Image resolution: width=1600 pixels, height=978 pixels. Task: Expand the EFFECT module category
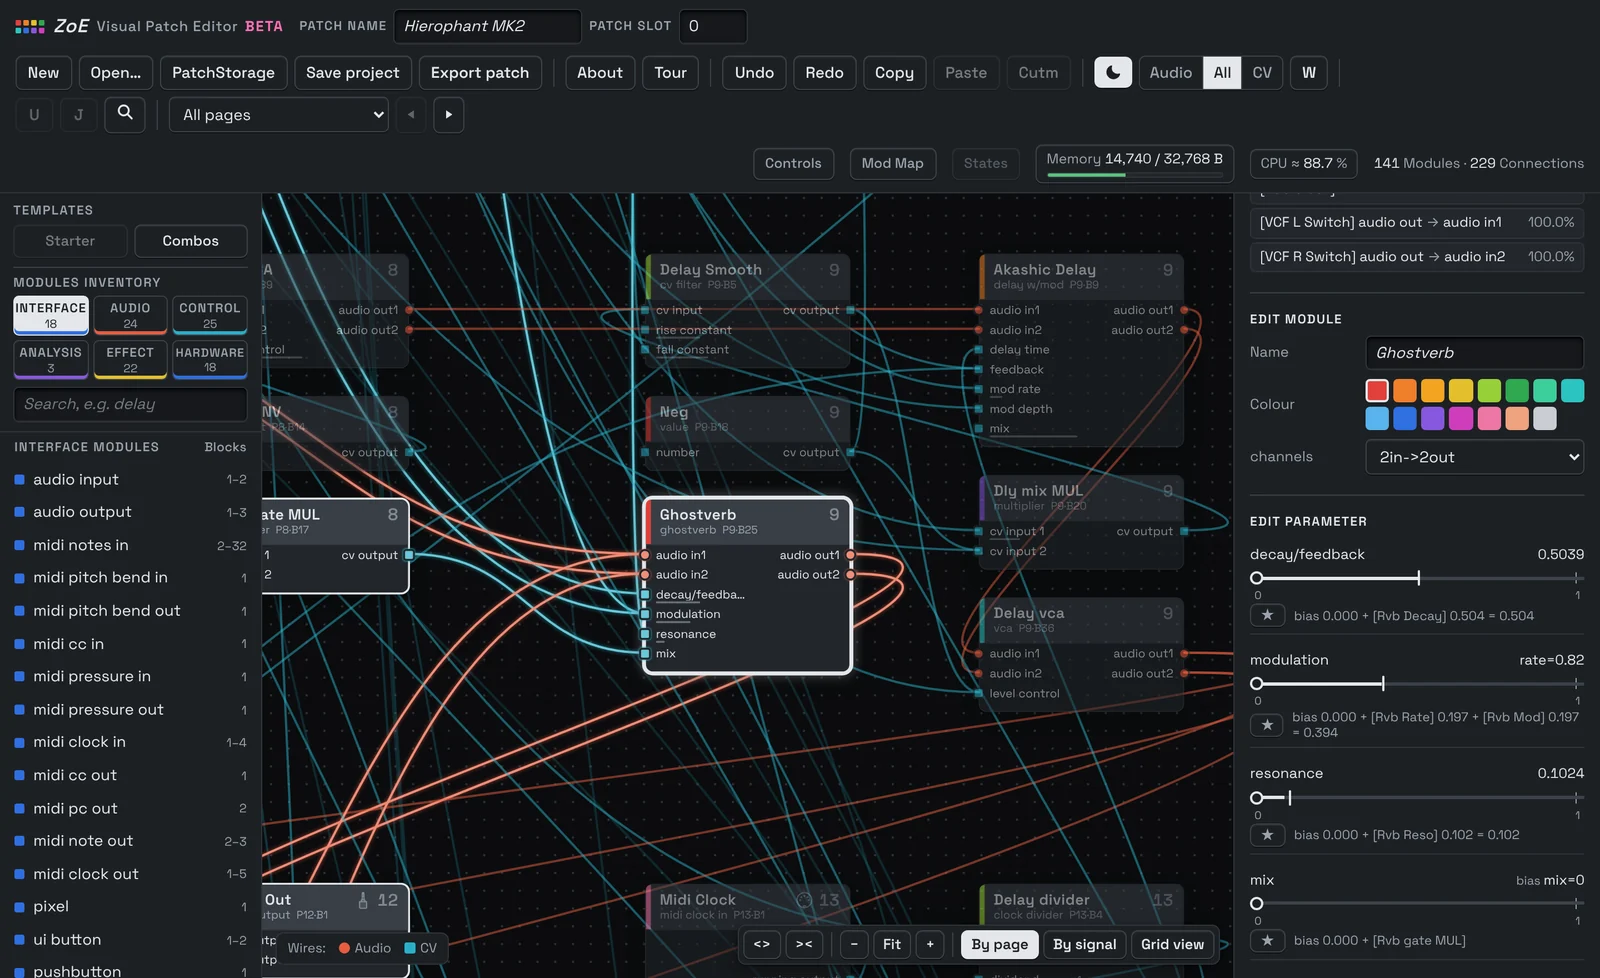click(130, 359)
